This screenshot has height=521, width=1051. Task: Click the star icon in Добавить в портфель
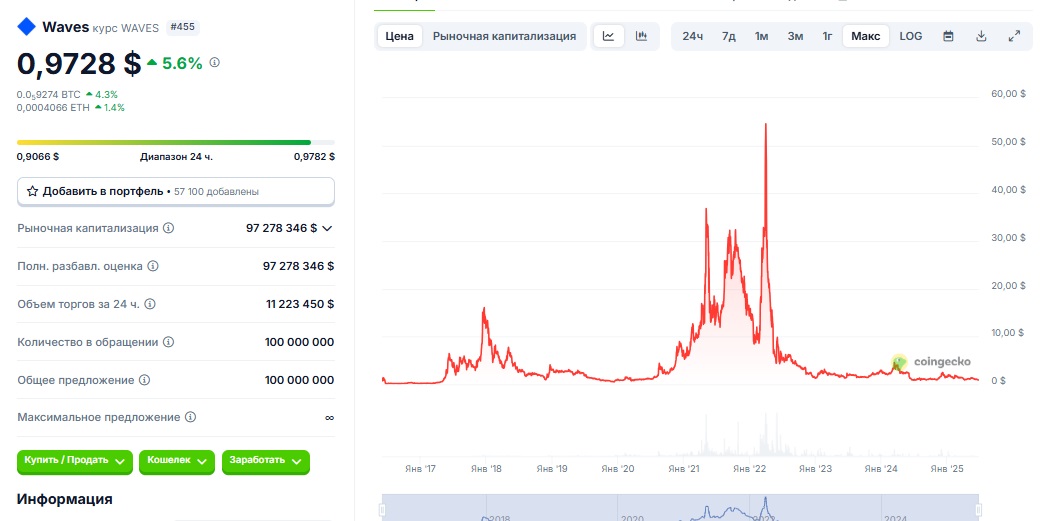tap(32, 191)
